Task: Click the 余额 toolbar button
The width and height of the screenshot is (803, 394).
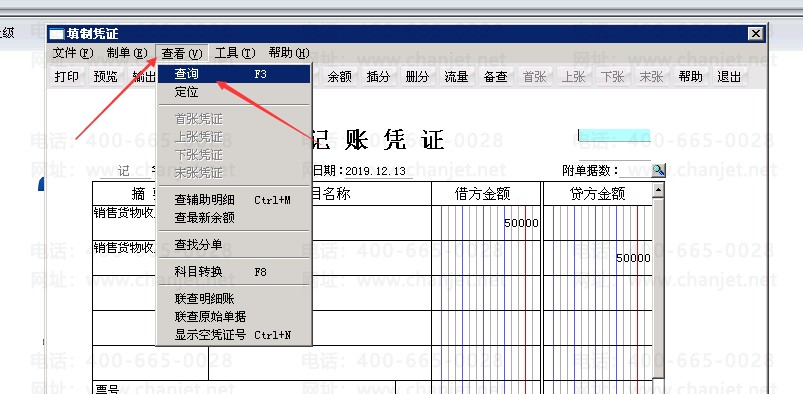Action: click(x=340, y=77)
